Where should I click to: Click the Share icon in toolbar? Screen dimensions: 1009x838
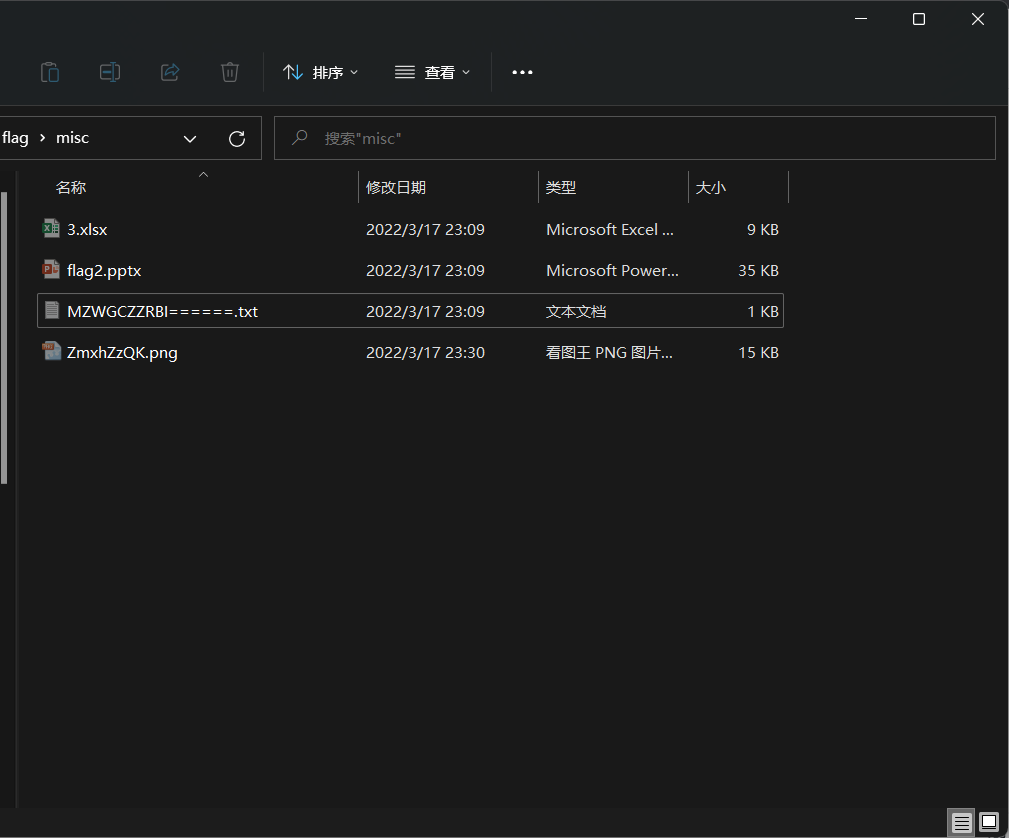[170, 72]
